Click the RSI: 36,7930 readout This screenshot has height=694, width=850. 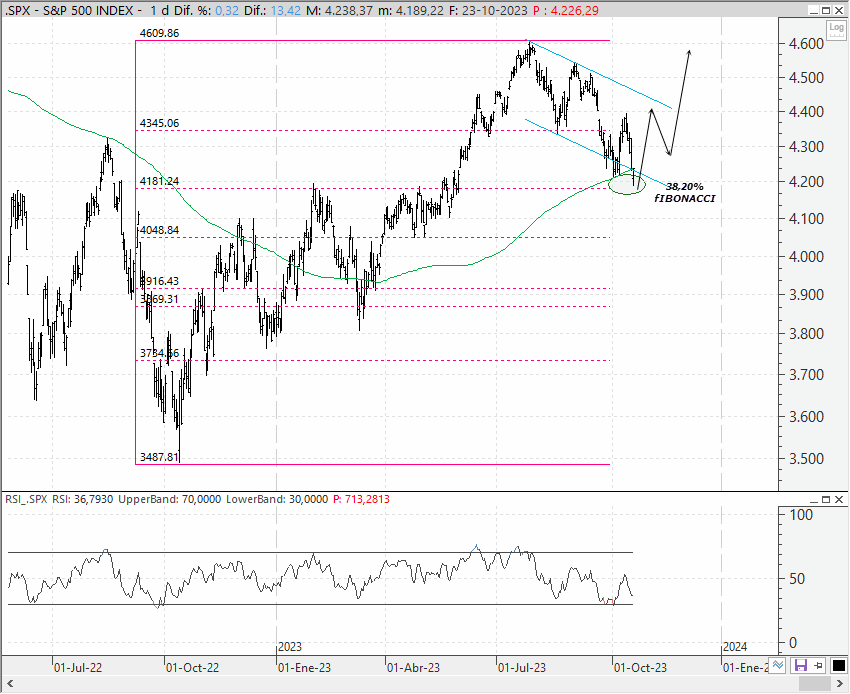pos(82,499)
